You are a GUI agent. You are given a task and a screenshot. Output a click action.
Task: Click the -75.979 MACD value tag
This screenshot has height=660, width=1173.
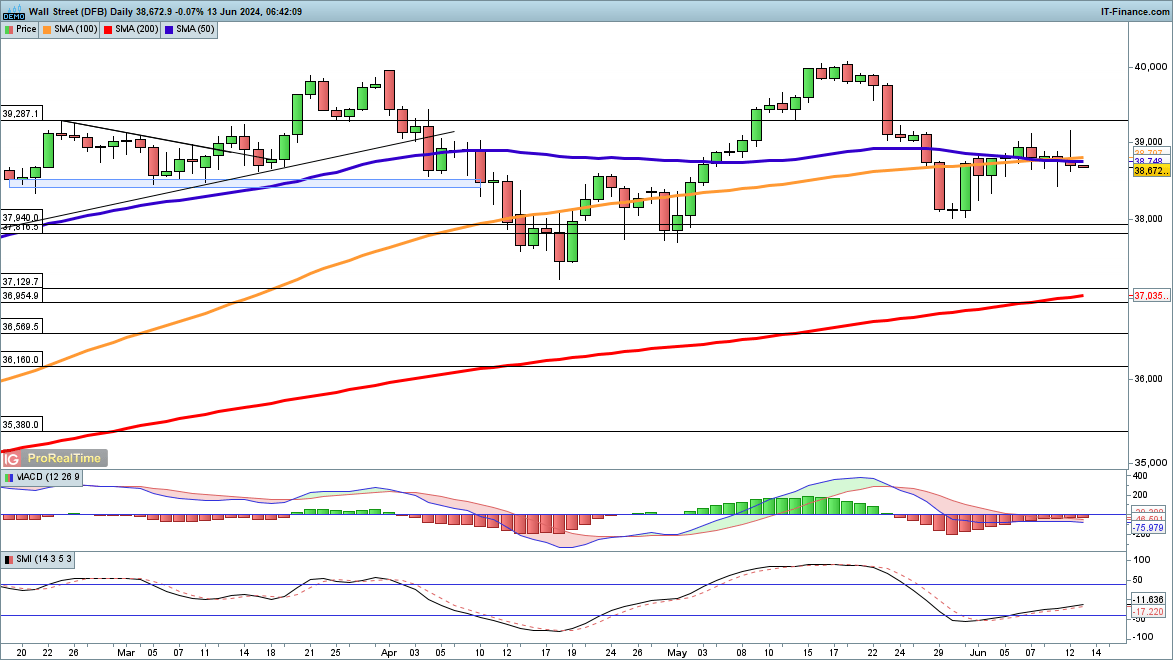pyautogui.click(x=1149, y=528)
